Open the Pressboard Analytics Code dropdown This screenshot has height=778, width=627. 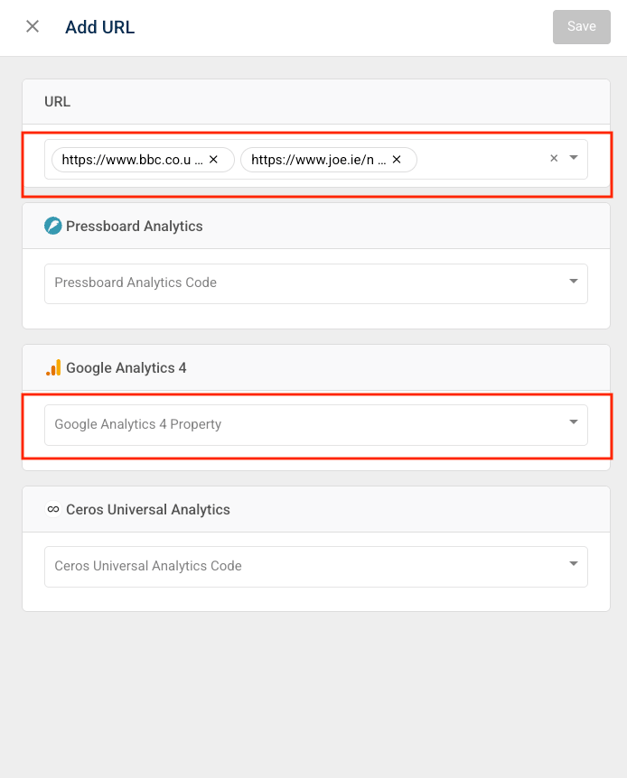coord(574,282)
